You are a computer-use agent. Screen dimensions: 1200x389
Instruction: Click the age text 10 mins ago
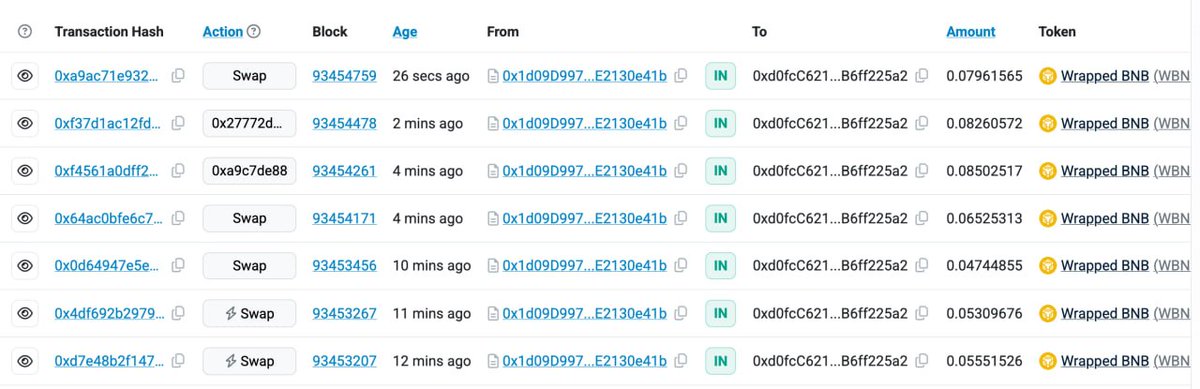click(x=432, y=266)
